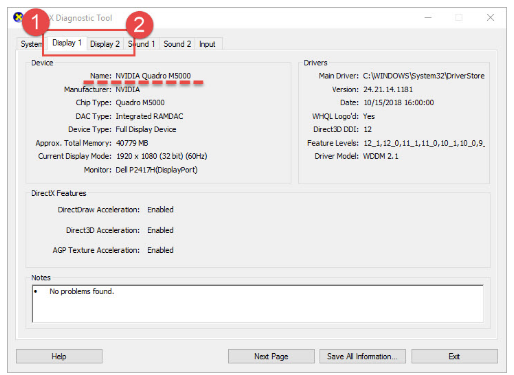The height and width of the screenshot is (375, 514).
Task: Open the Display 2 tab
Action: point(105,44)
